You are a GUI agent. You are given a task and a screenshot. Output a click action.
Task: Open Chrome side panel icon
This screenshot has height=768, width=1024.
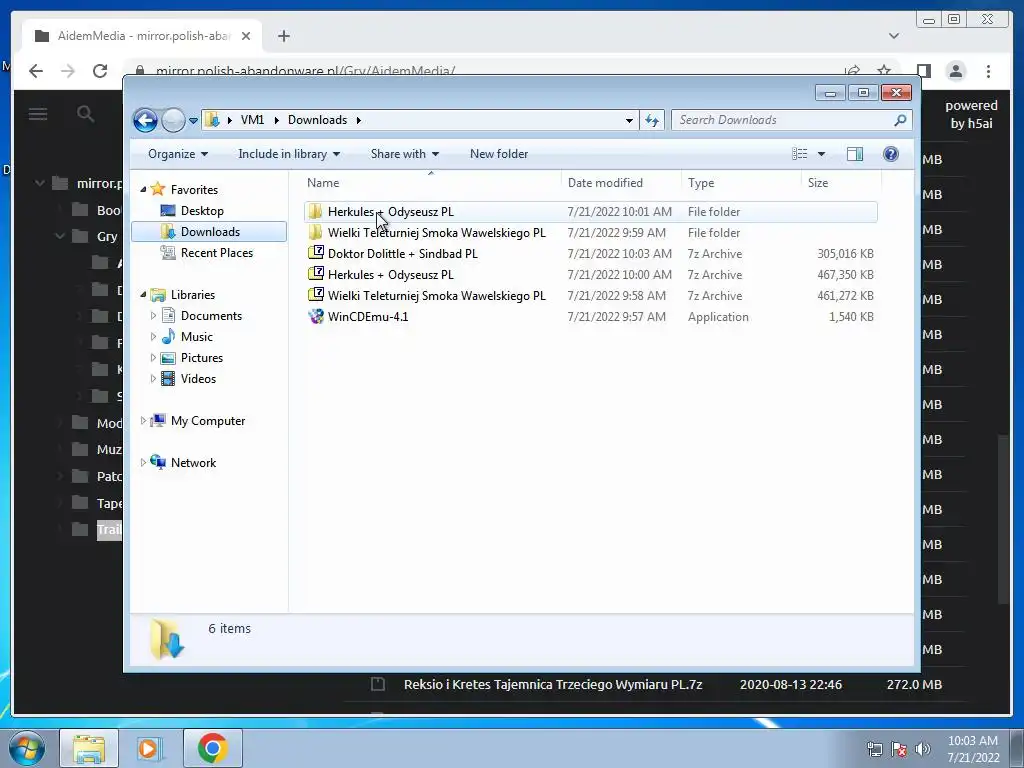pyautogui.click(x=923, y=71)
